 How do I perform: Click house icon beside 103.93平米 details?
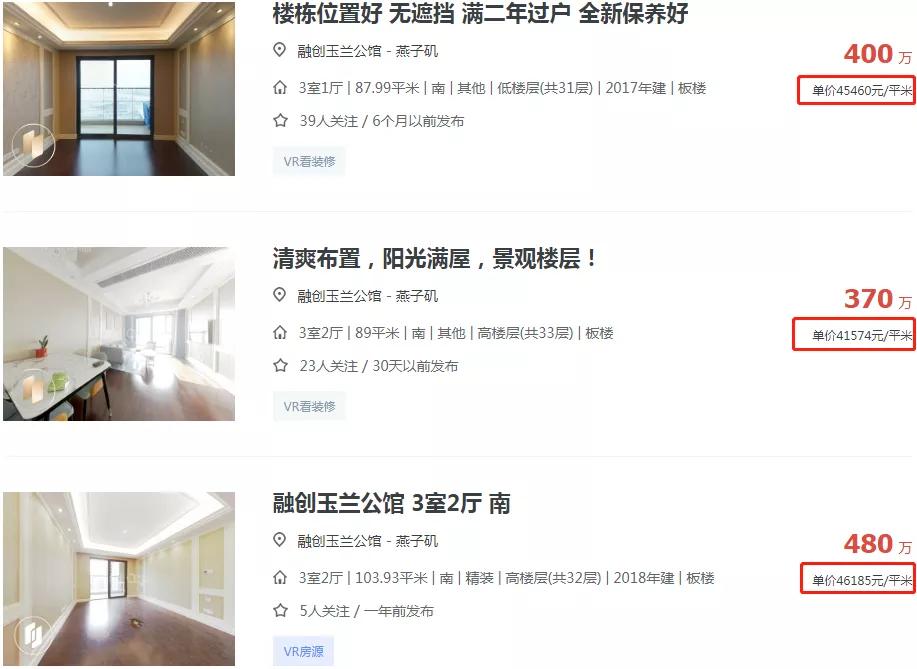[280, 578]
